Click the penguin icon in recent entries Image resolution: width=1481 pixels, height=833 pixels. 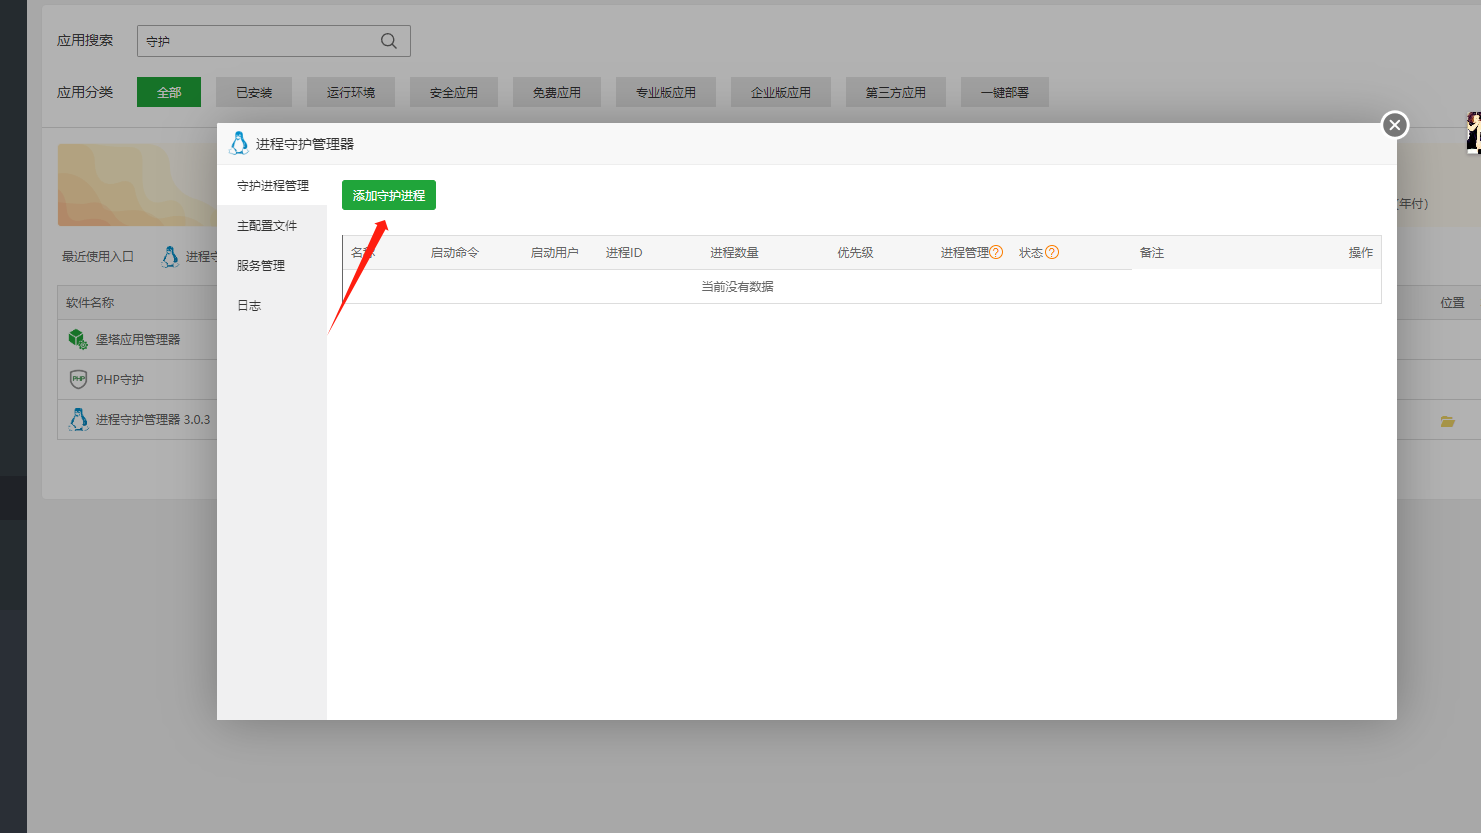click(x=170, y=257)
